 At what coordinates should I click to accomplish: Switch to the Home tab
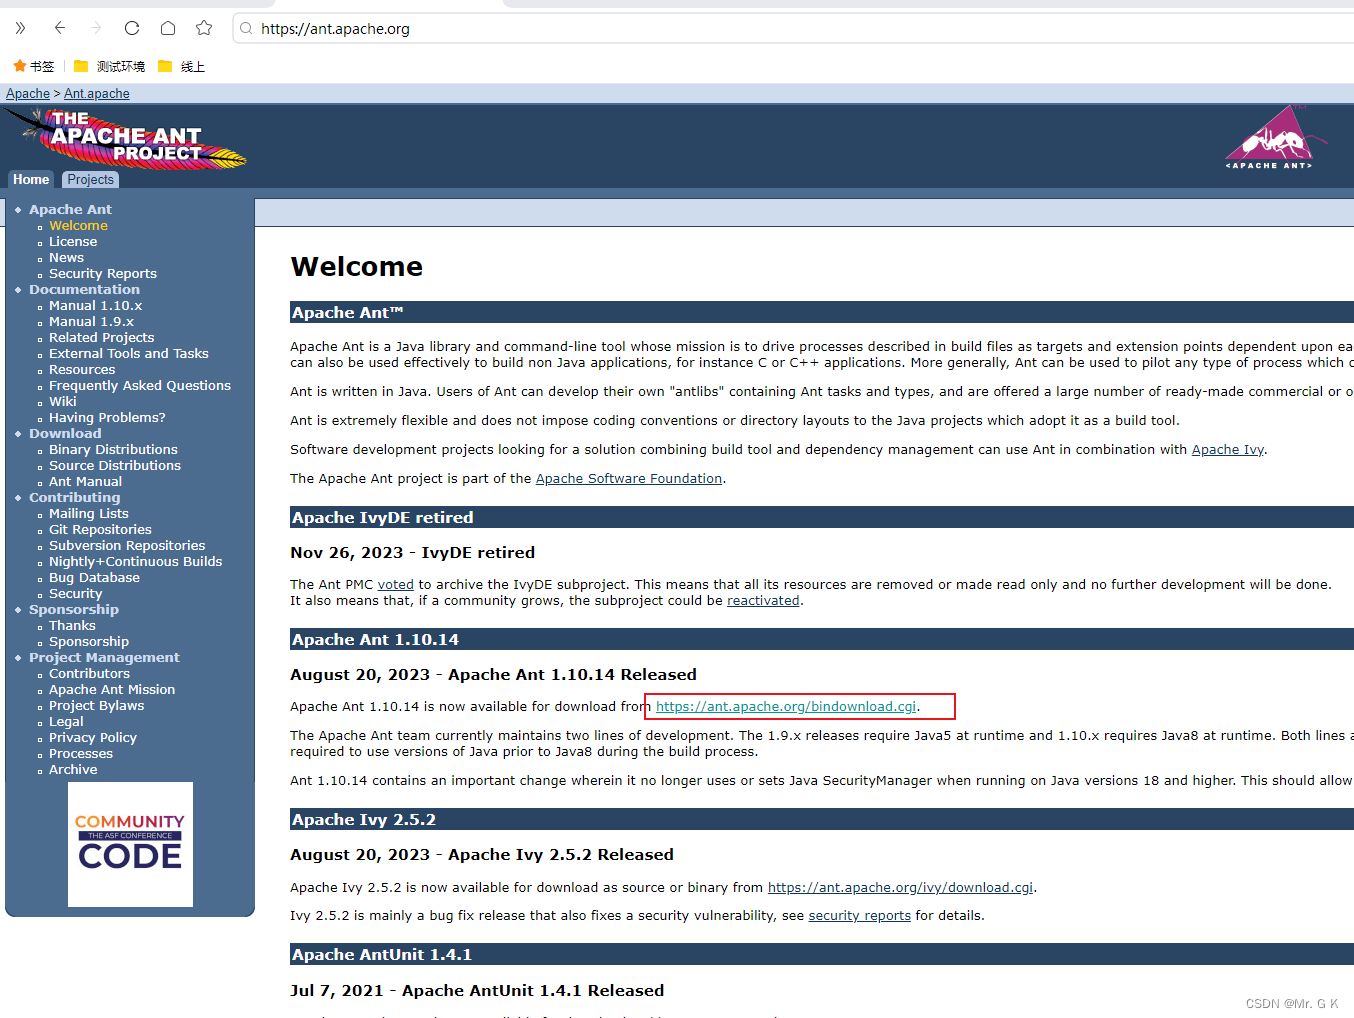(x=31, y=180)
